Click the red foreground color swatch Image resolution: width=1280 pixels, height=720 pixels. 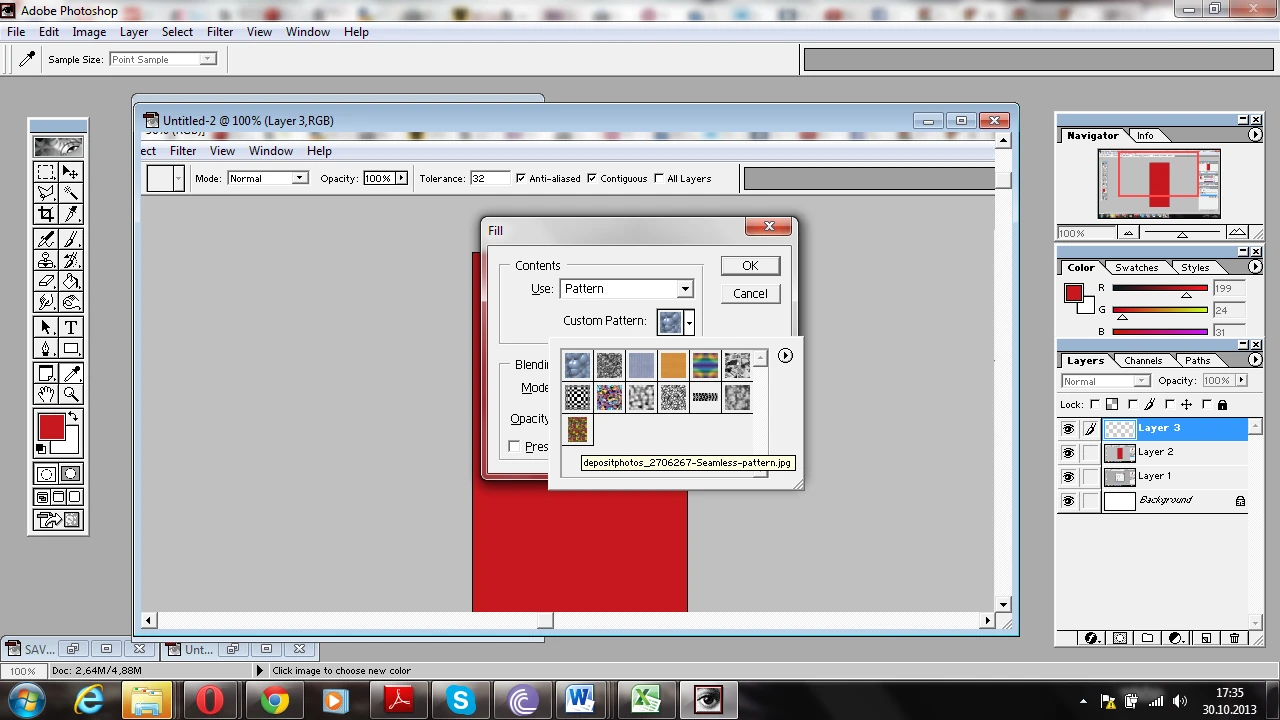click(51, 428)
